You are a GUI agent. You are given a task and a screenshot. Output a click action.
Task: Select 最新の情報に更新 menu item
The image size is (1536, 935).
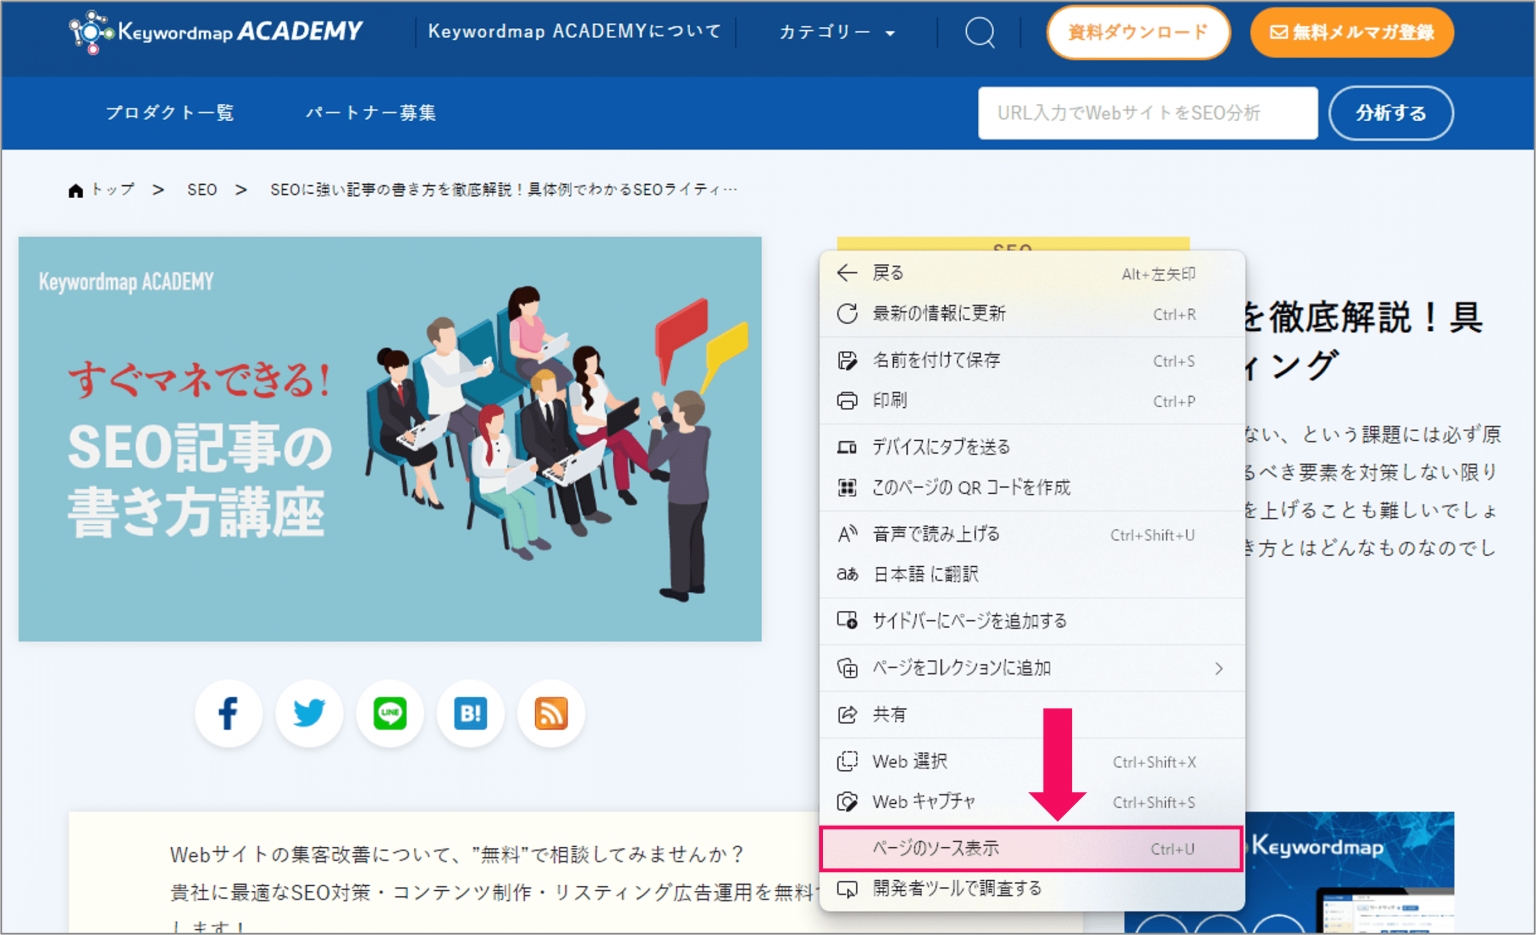1032,313
